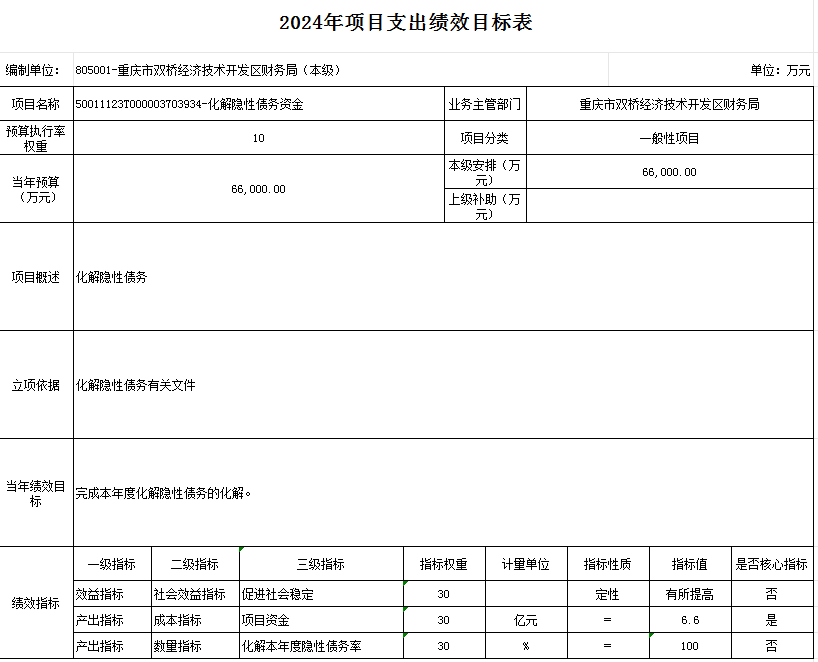Select the 计量单位 header cell
The height and width of the screenshot is (662, 818).
point(526,564)
